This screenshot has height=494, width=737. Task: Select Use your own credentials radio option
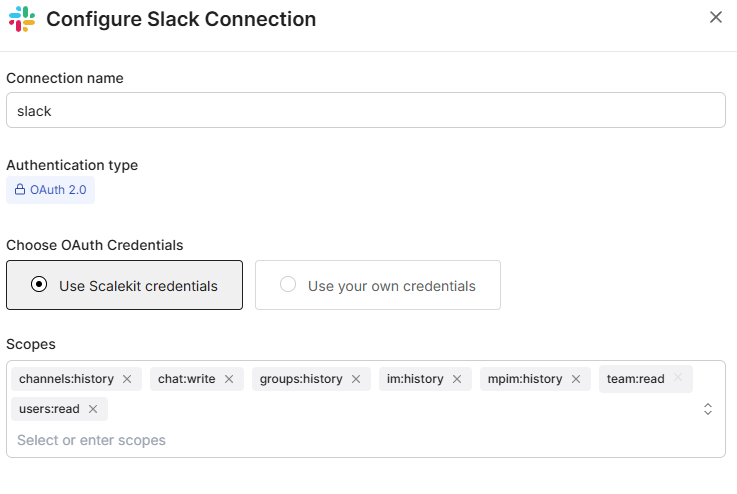tap(288, 285)
